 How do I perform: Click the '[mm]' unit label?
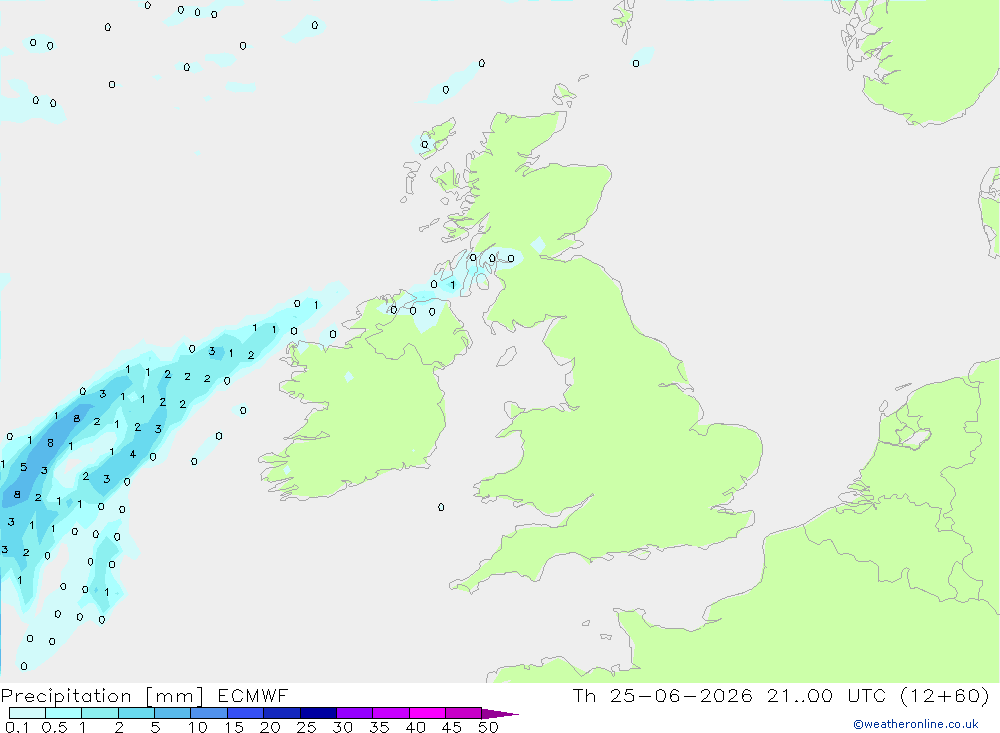coord(175,696)
